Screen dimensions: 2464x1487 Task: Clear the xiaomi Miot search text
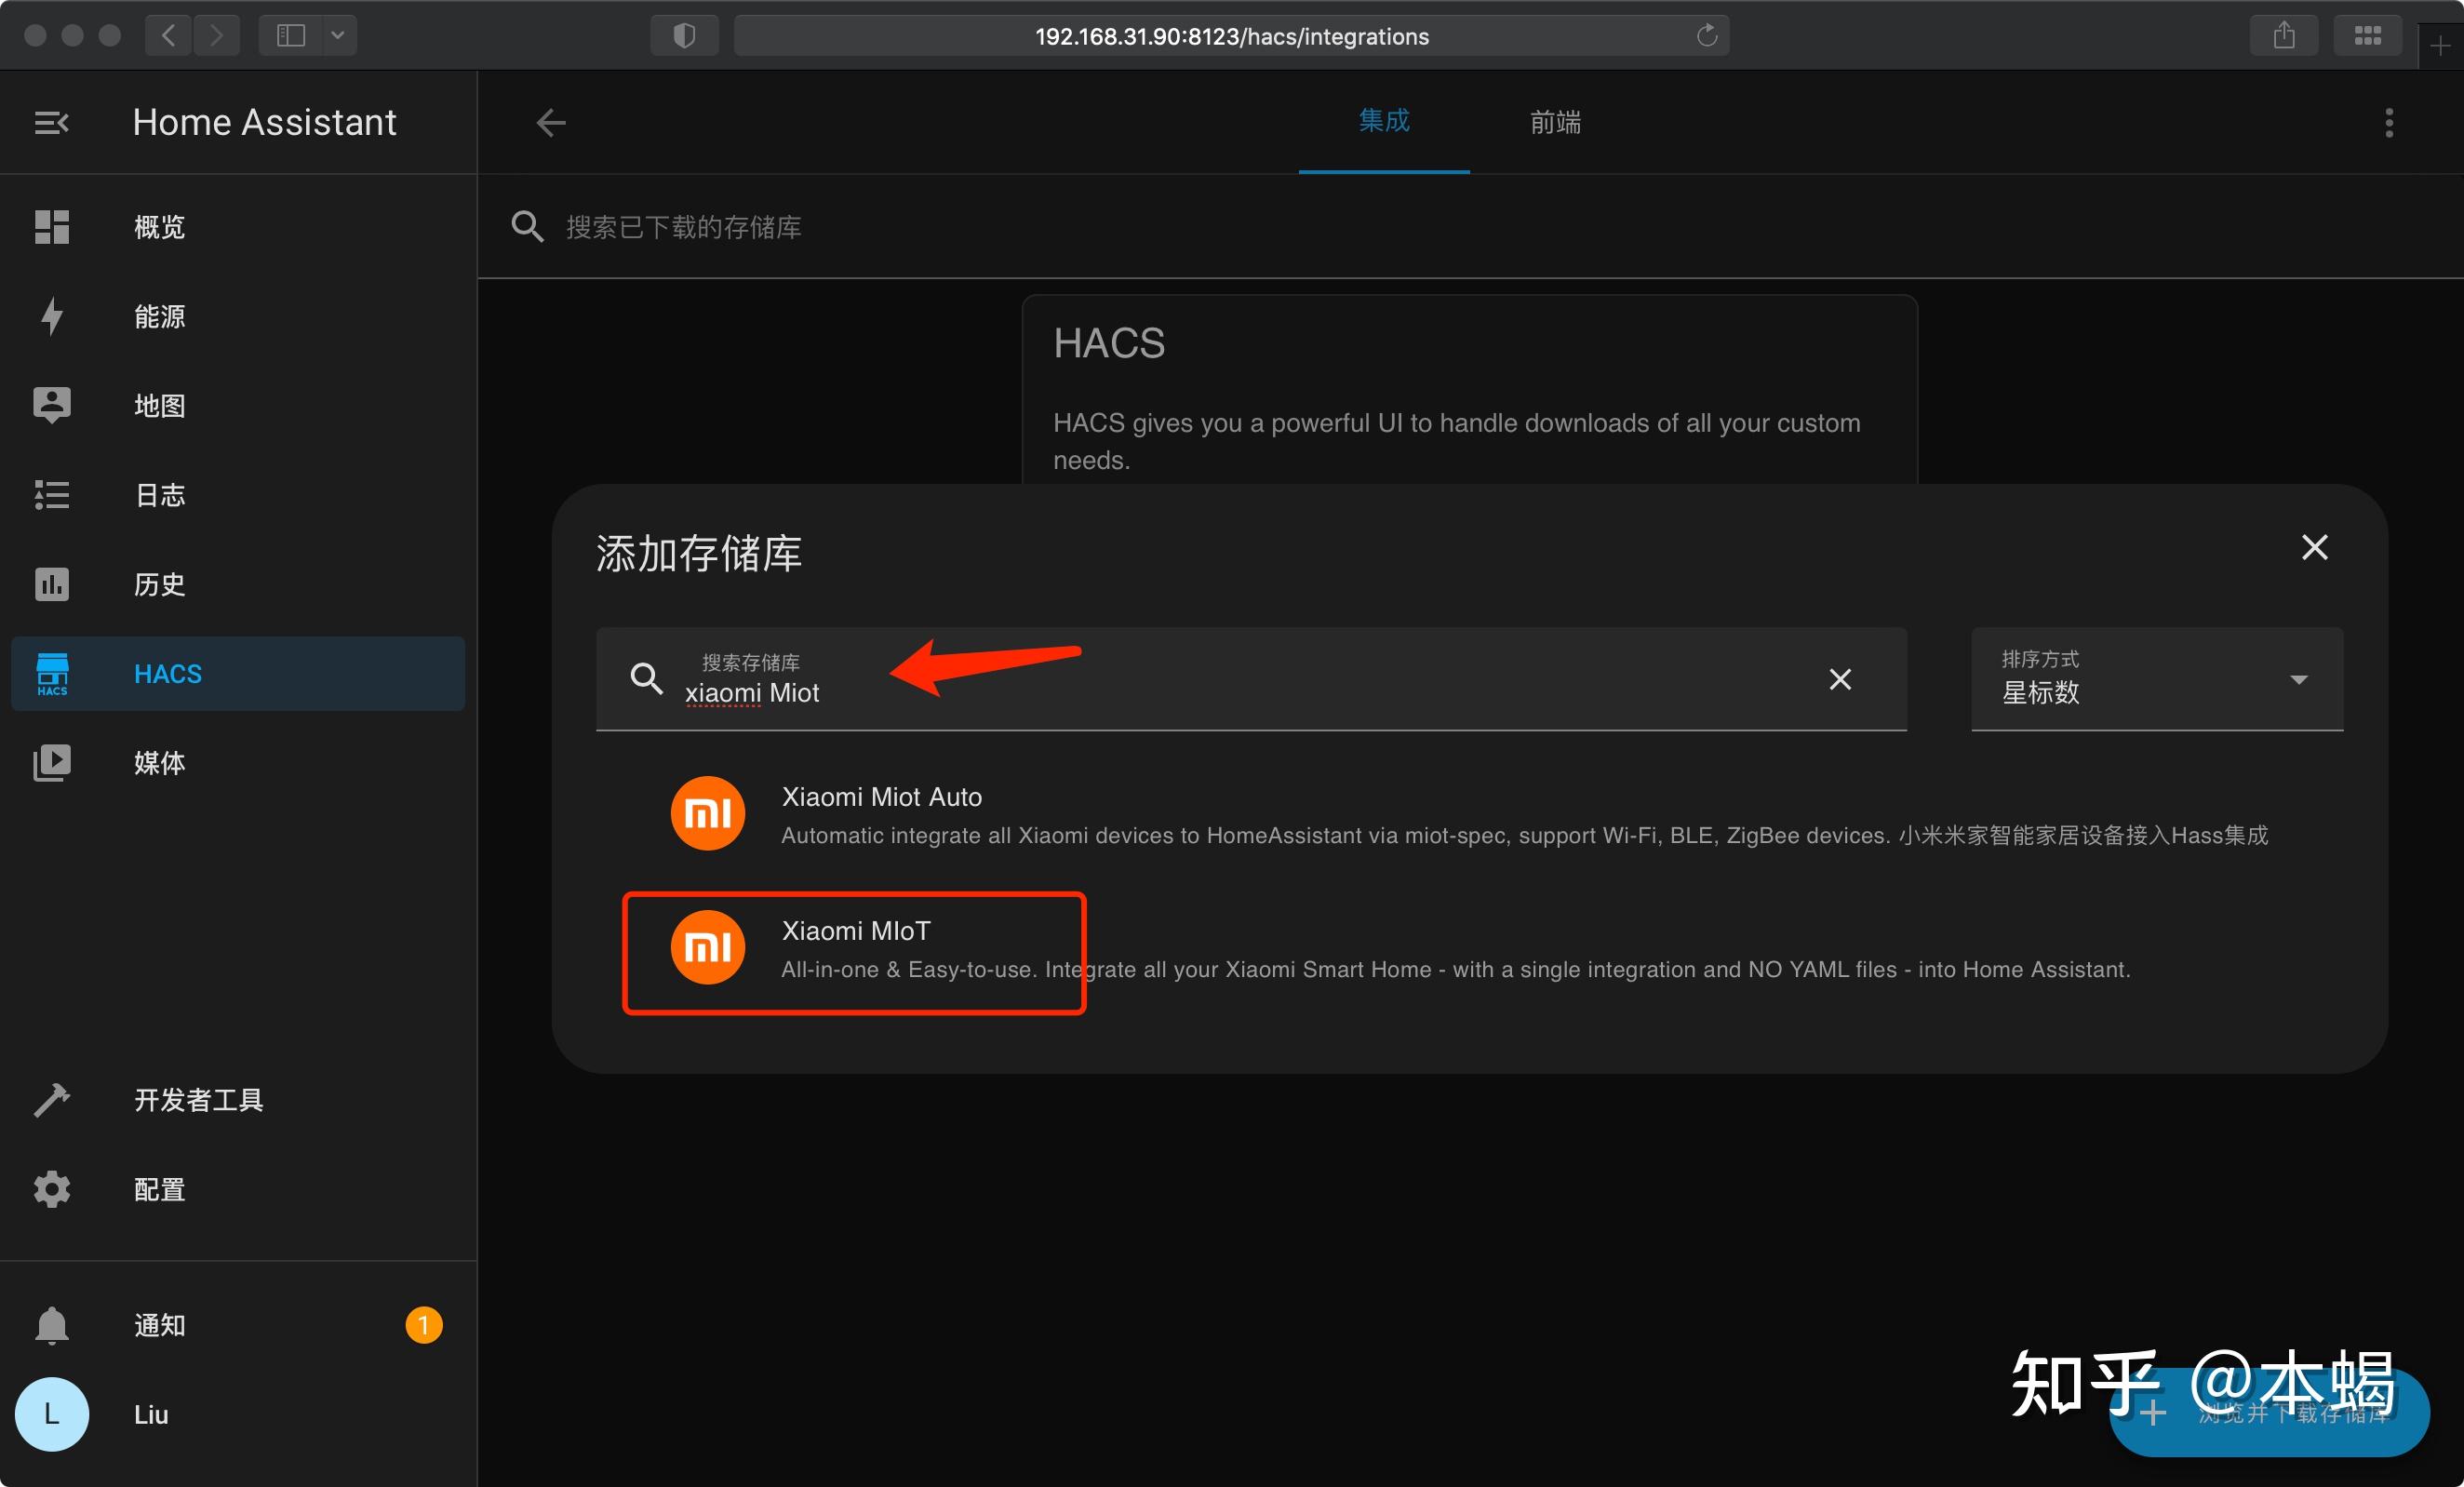coord(1840,679)
